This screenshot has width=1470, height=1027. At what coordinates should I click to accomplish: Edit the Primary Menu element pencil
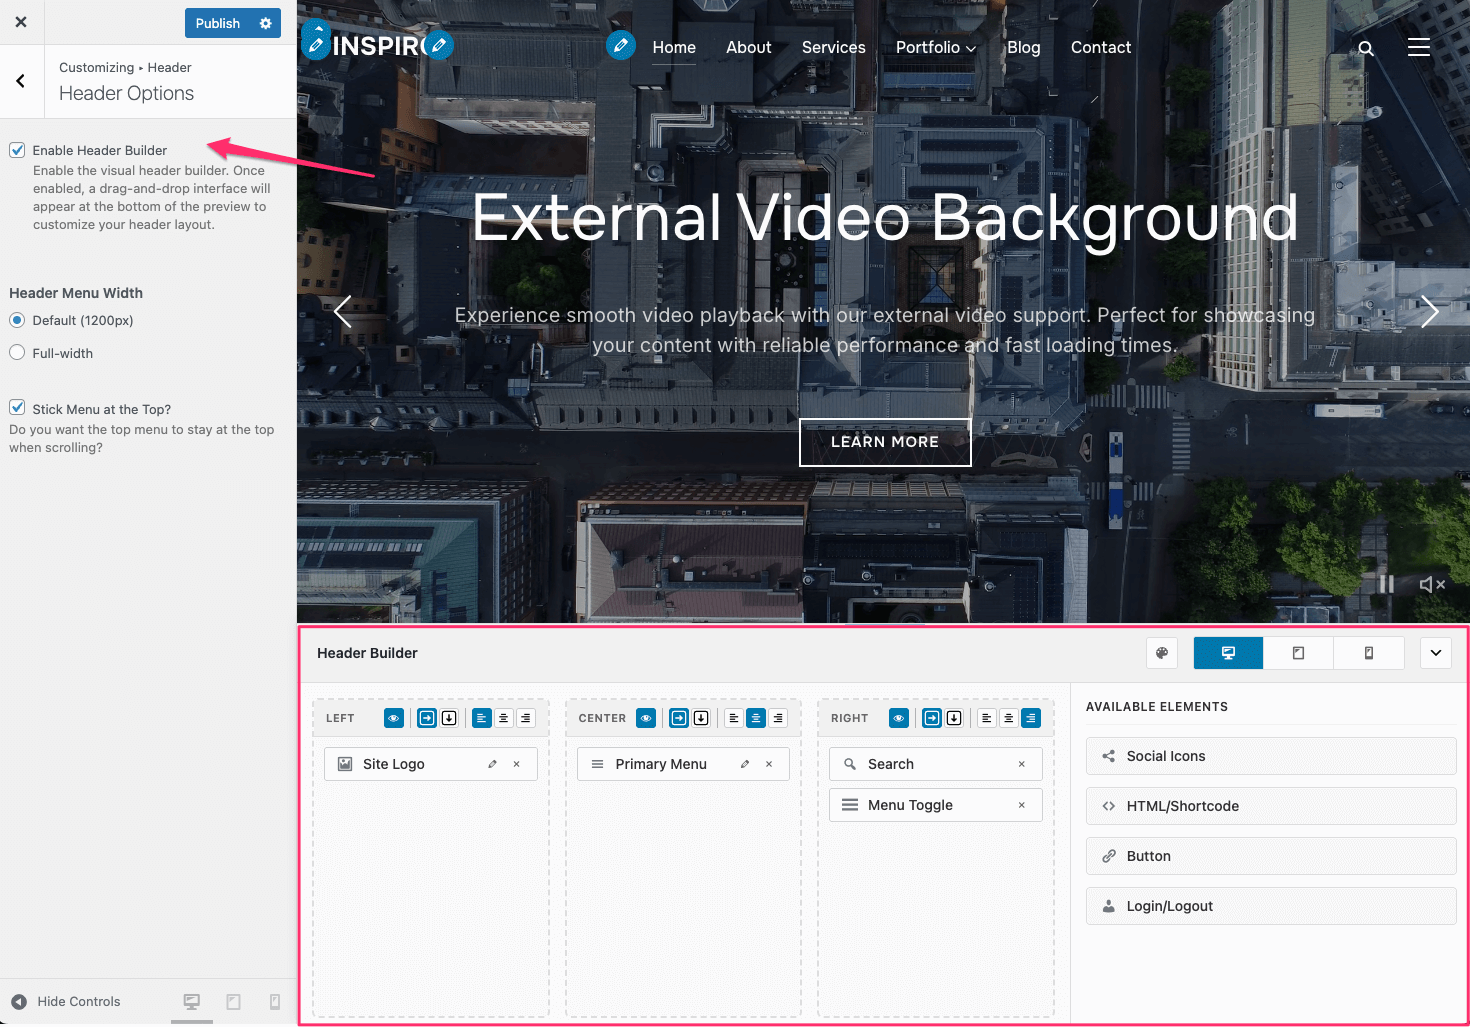pos(744,764)
